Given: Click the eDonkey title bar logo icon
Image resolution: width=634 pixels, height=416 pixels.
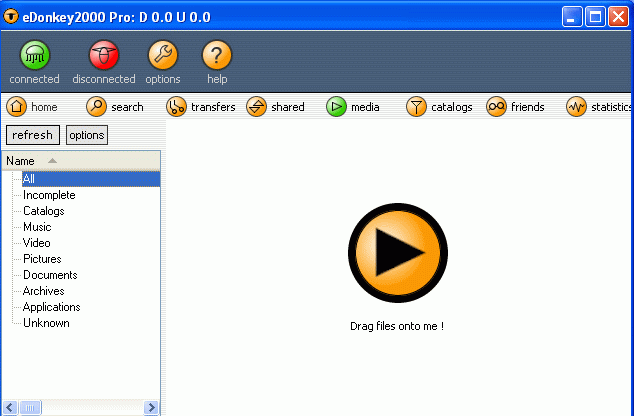Looking at the screenshot, I should [11, 17].
